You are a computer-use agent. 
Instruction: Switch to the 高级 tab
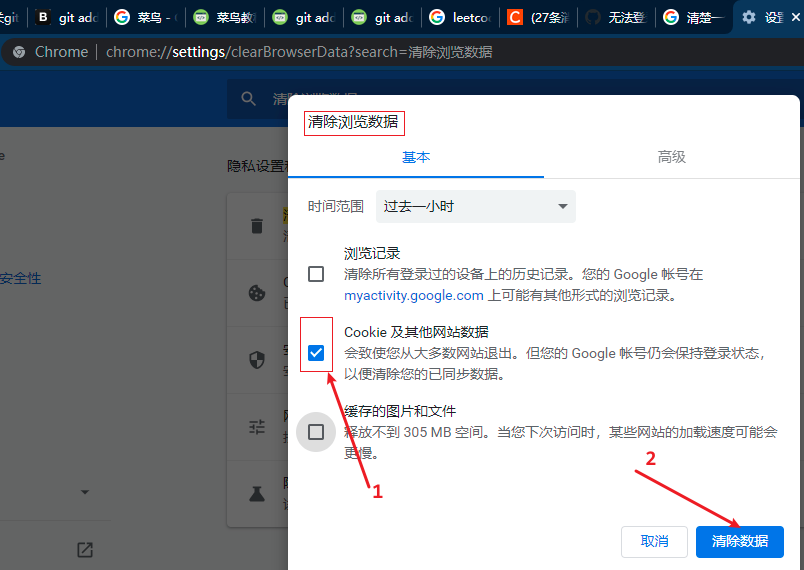(x=672, y=157)
